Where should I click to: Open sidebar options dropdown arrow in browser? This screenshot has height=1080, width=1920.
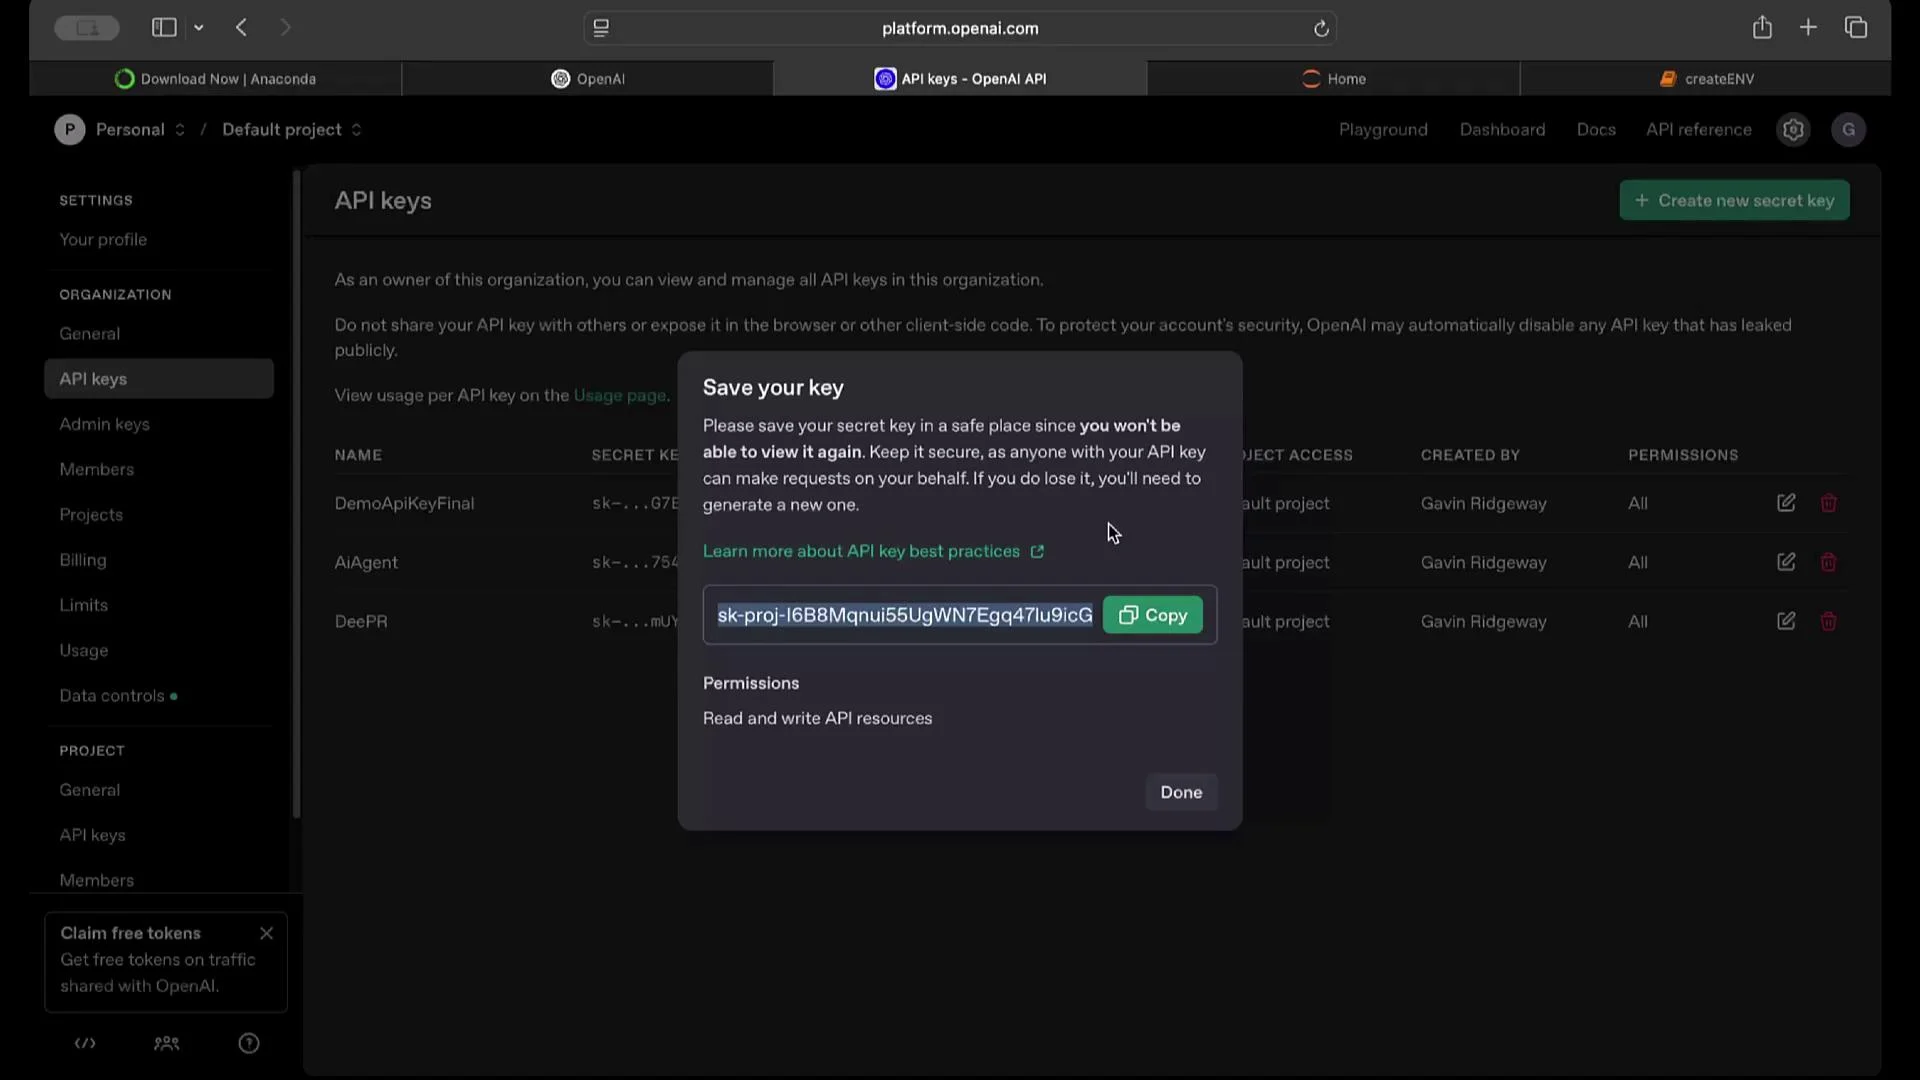tap(199, 28)
